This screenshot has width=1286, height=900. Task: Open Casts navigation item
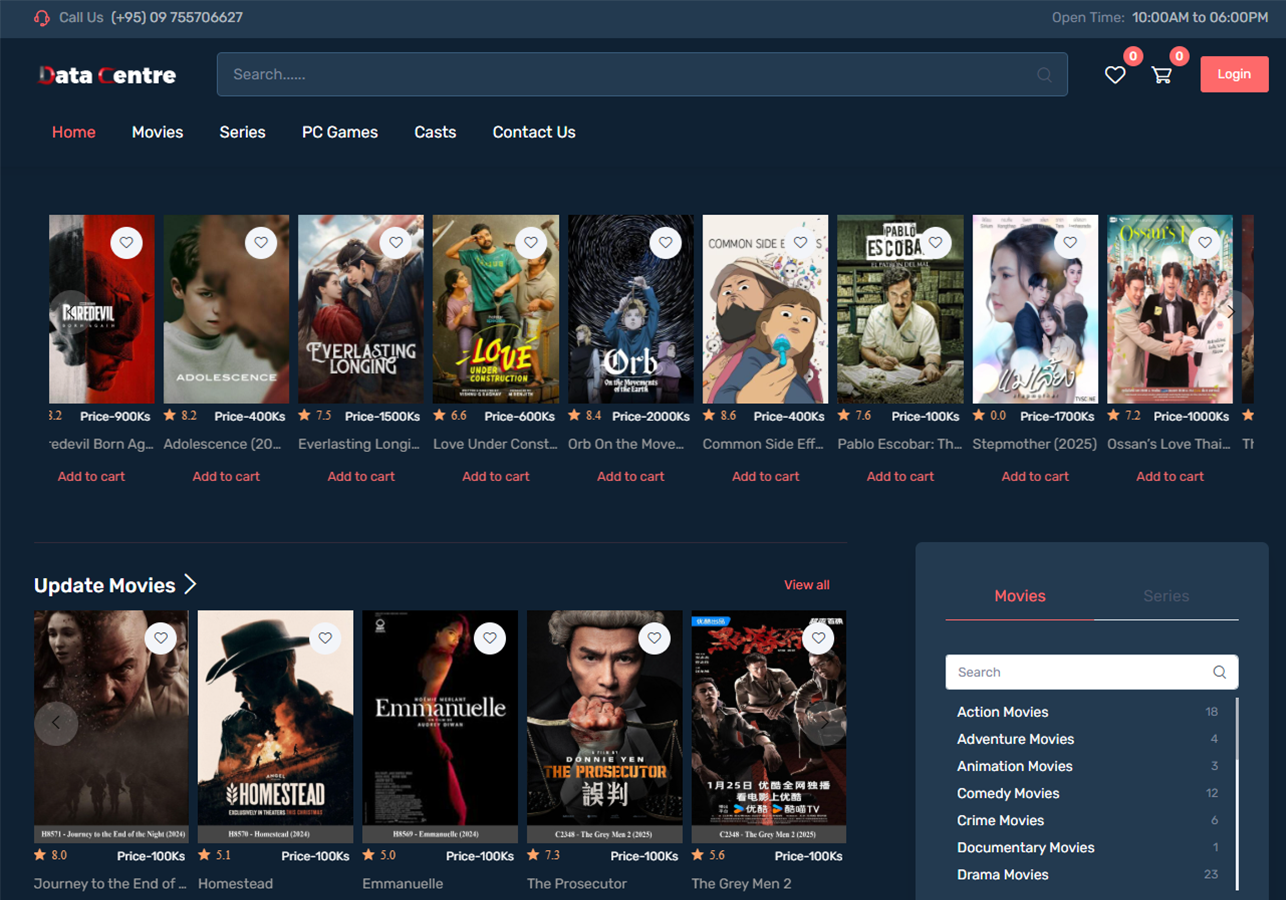click(x=435, y=132)
